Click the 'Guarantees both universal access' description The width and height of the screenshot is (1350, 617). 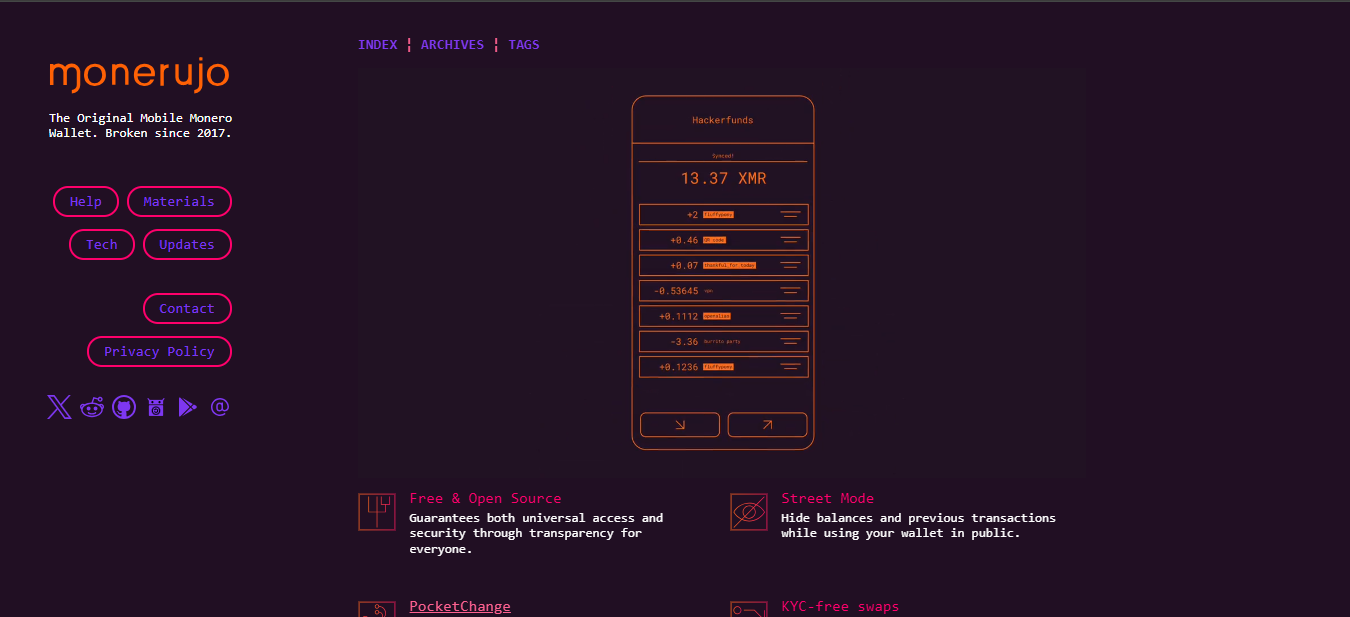click(536, 534)
